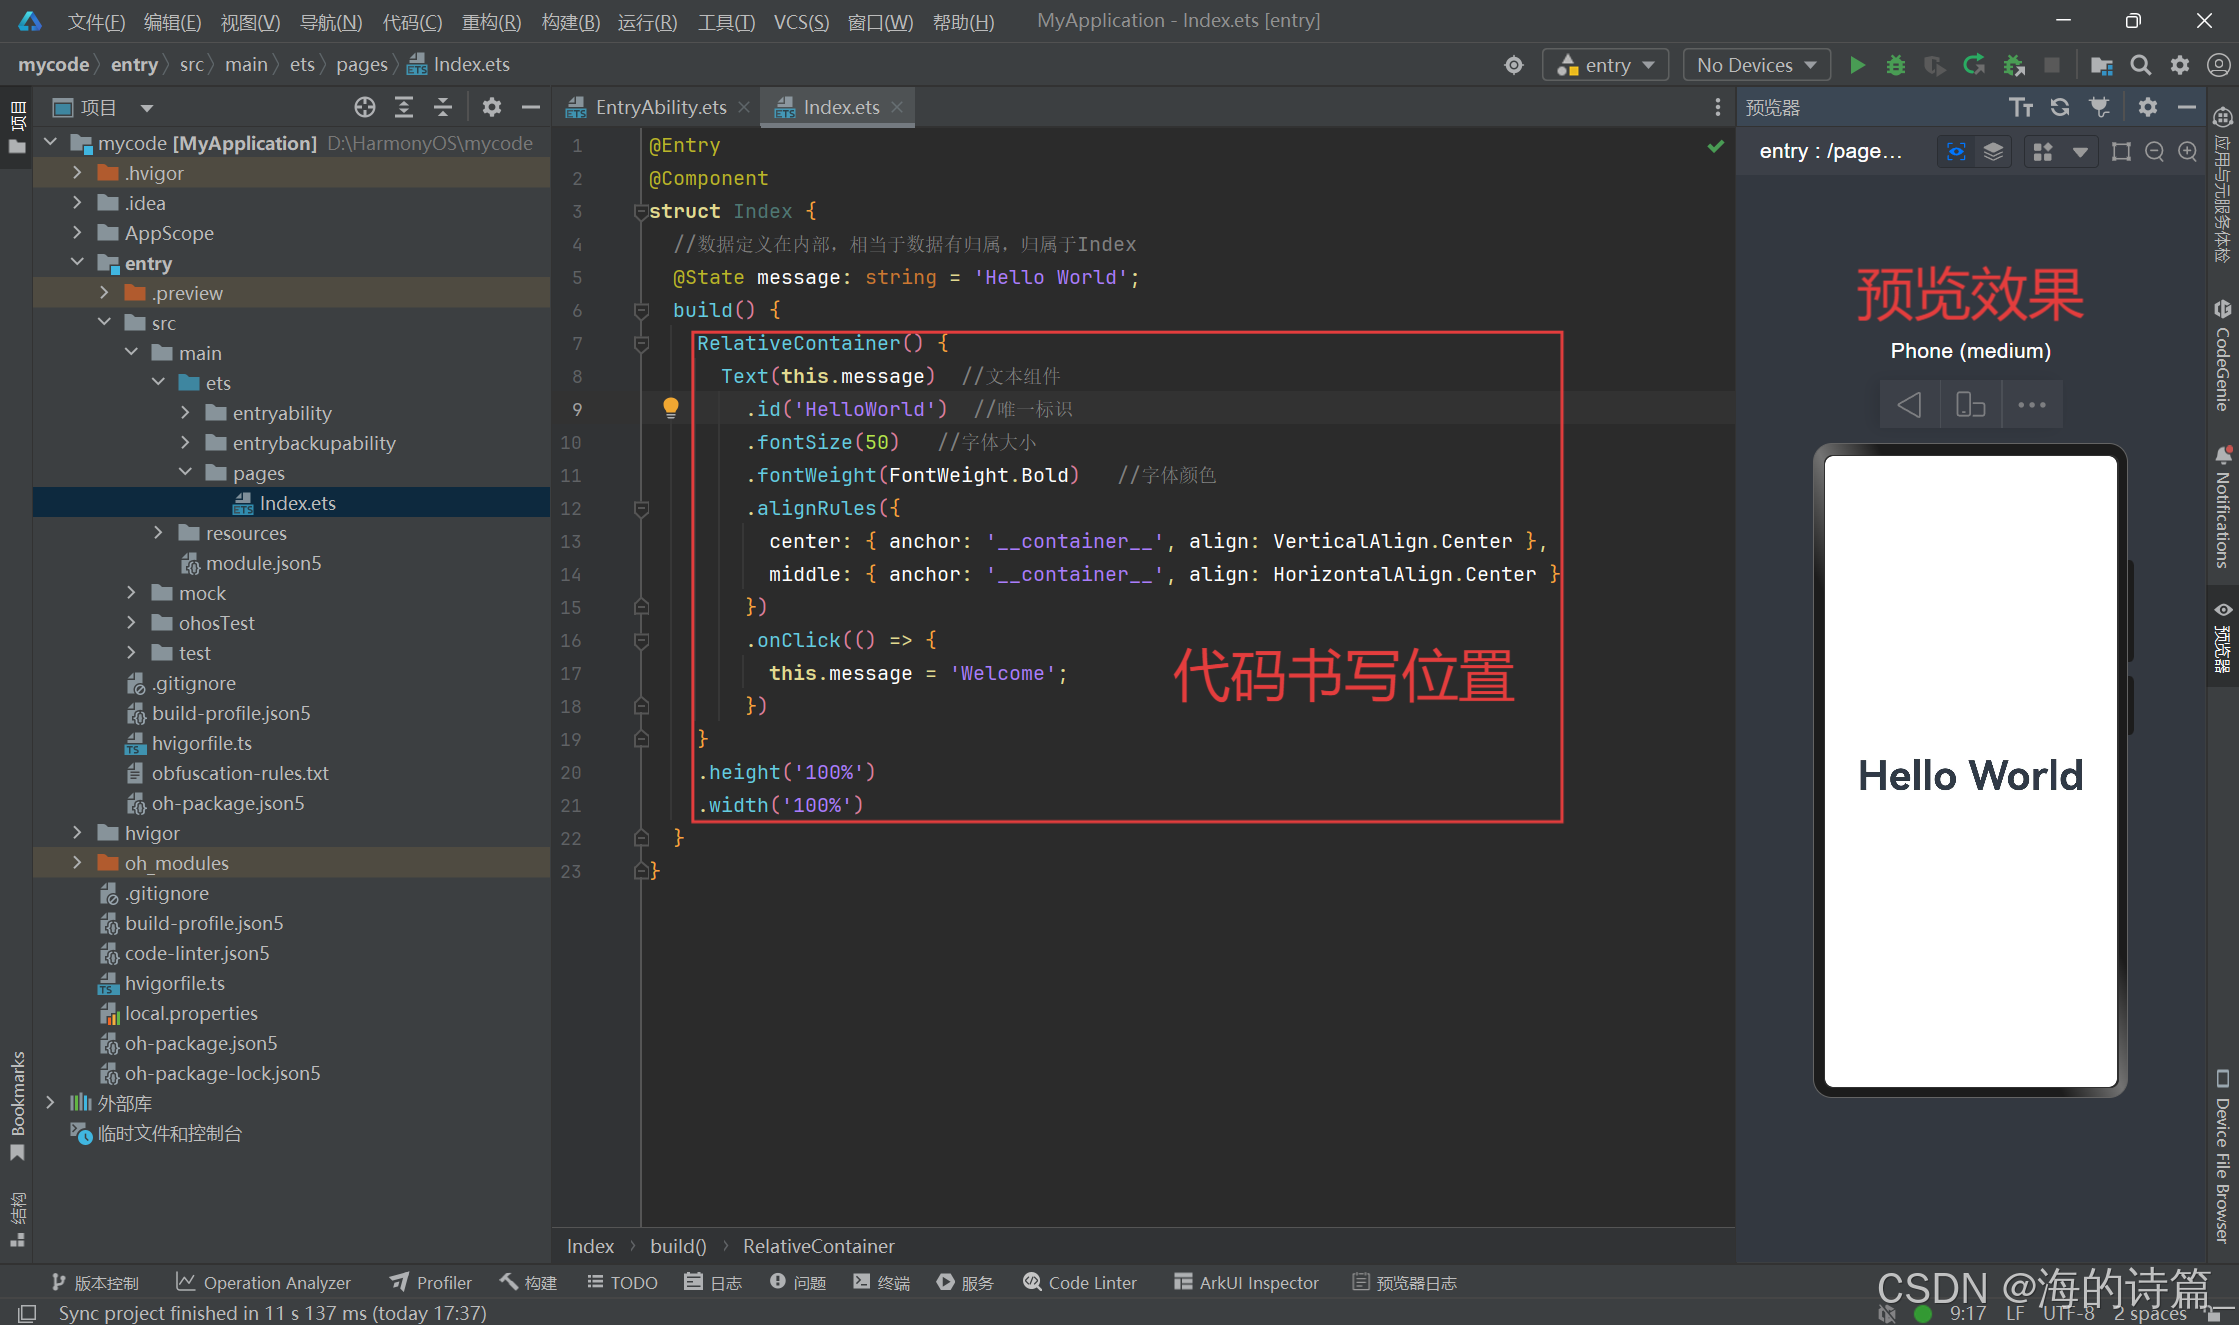Toggle the previewer inspector mode icon
The image size is (2239, 1325).
click(1956, 151)
